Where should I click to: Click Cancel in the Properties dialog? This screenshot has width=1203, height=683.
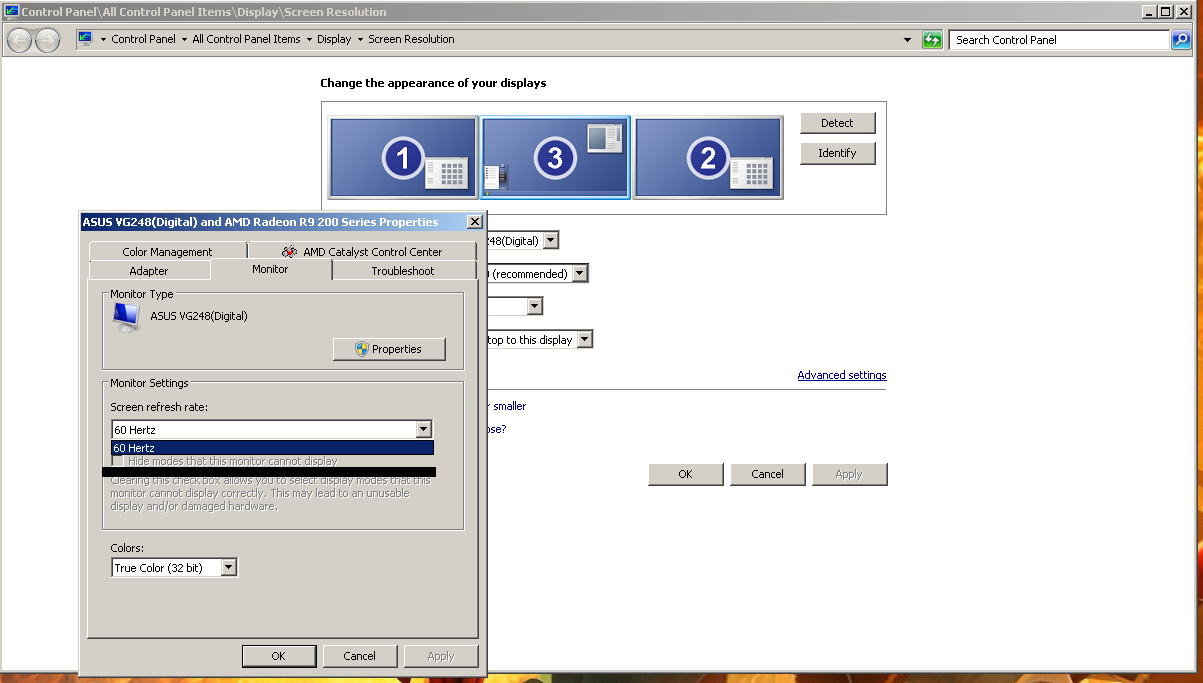[x=359, y=656]
